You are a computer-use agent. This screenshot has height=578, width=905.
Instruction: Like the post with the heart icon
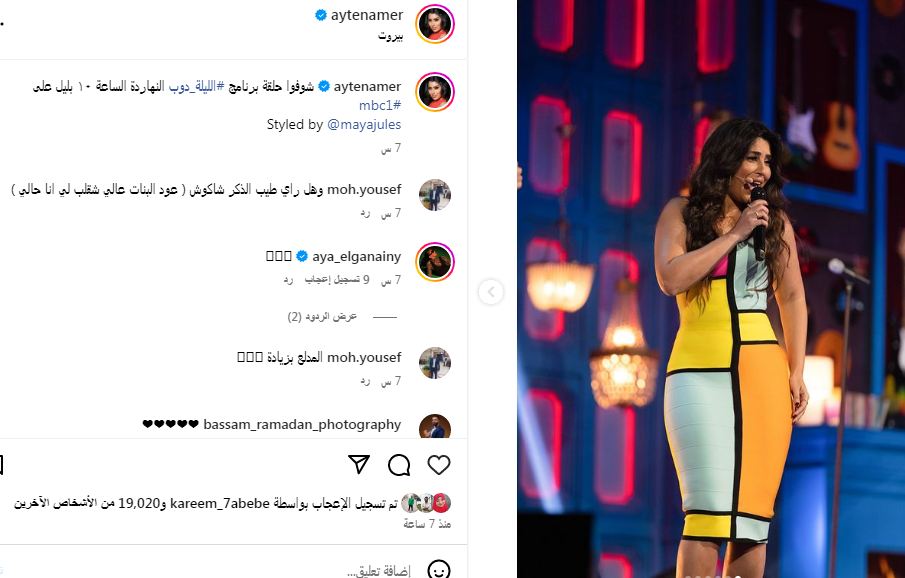[x=439, y=465]
